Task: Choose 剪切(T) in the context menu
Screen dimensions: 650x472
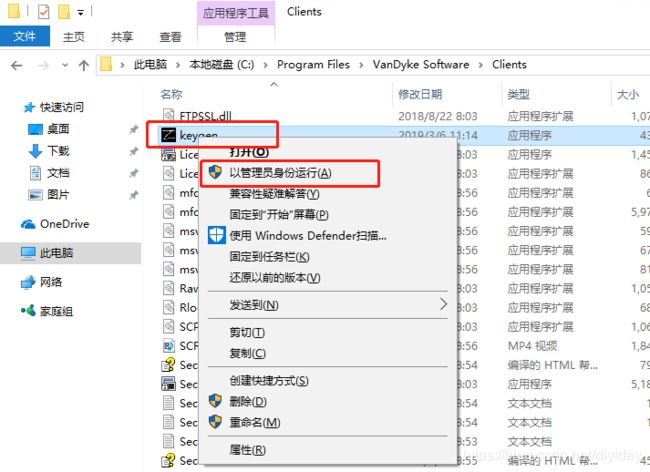Action: click(328, 332)
